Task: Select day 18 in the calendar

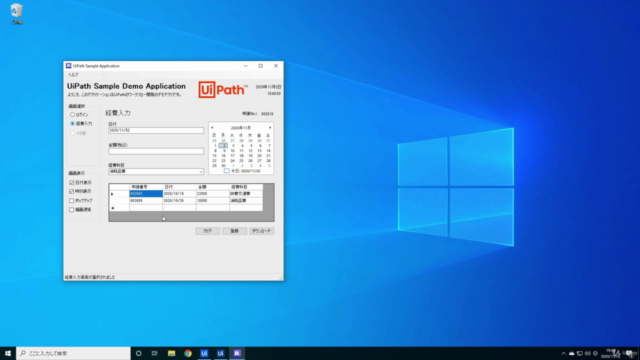Action: [241, 156]
